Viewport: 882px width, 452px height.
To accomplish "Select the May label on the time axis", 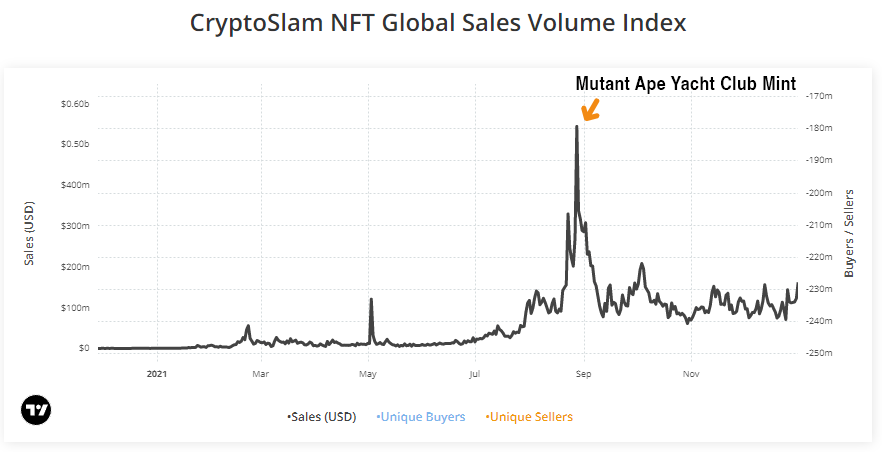I will click(368, 375).
